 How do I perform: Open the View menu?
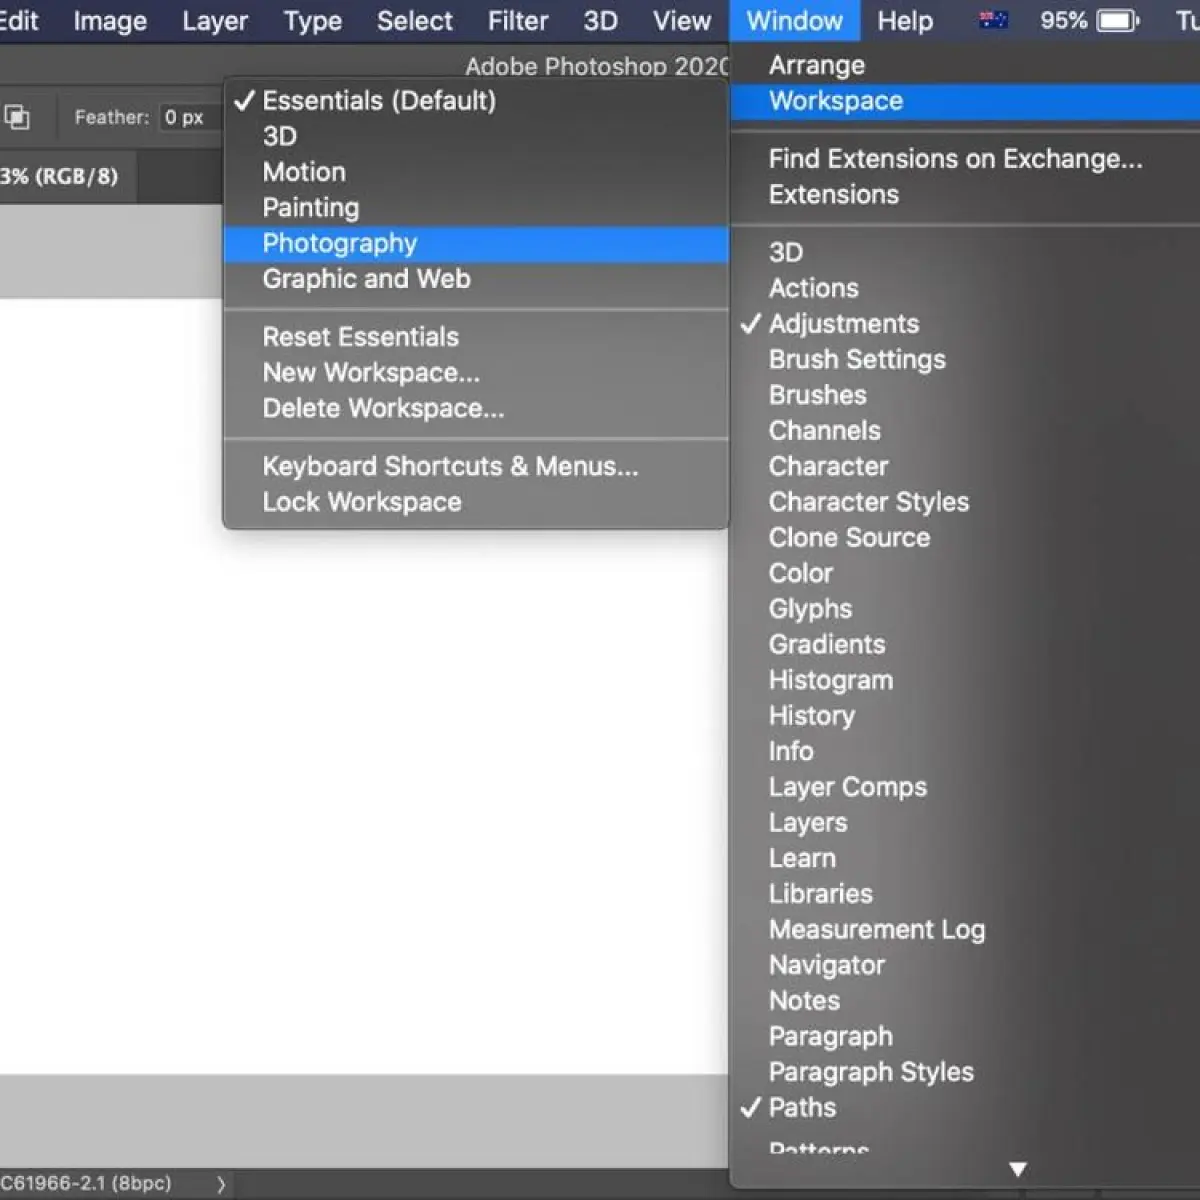(682, 21)
